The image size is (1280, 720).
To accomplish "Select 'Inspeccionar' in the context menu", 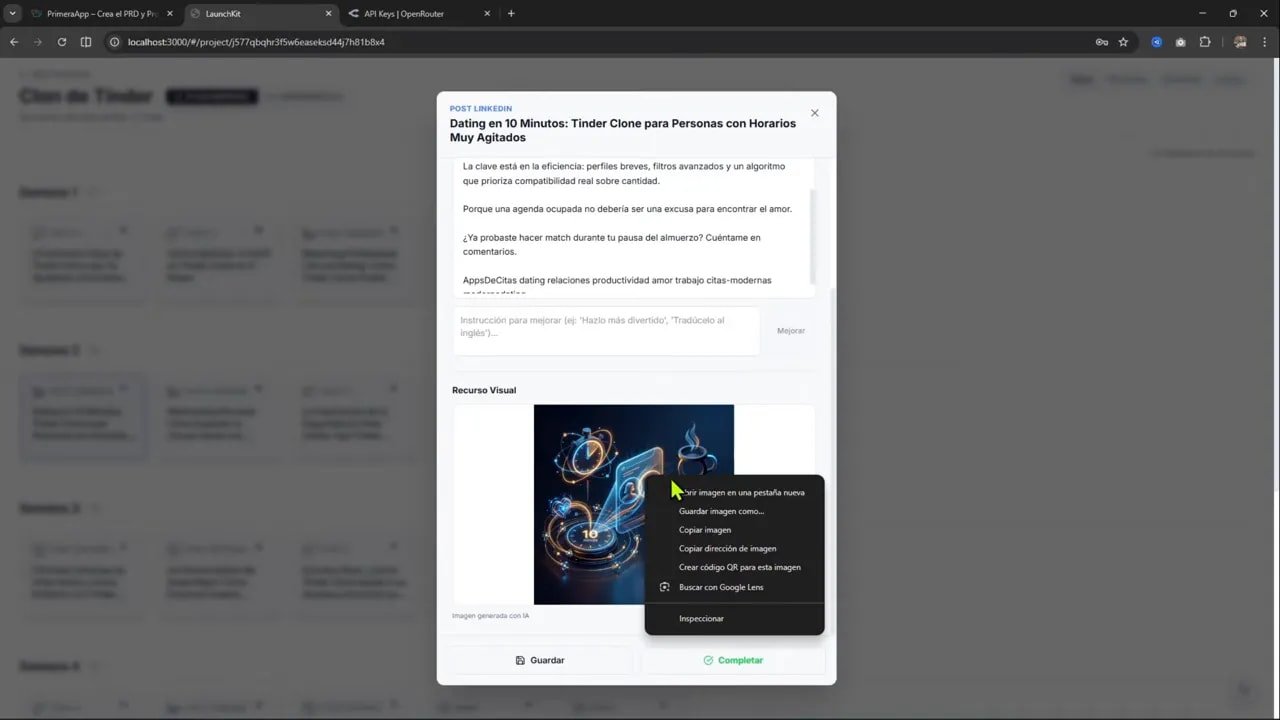I will point(701,618).
